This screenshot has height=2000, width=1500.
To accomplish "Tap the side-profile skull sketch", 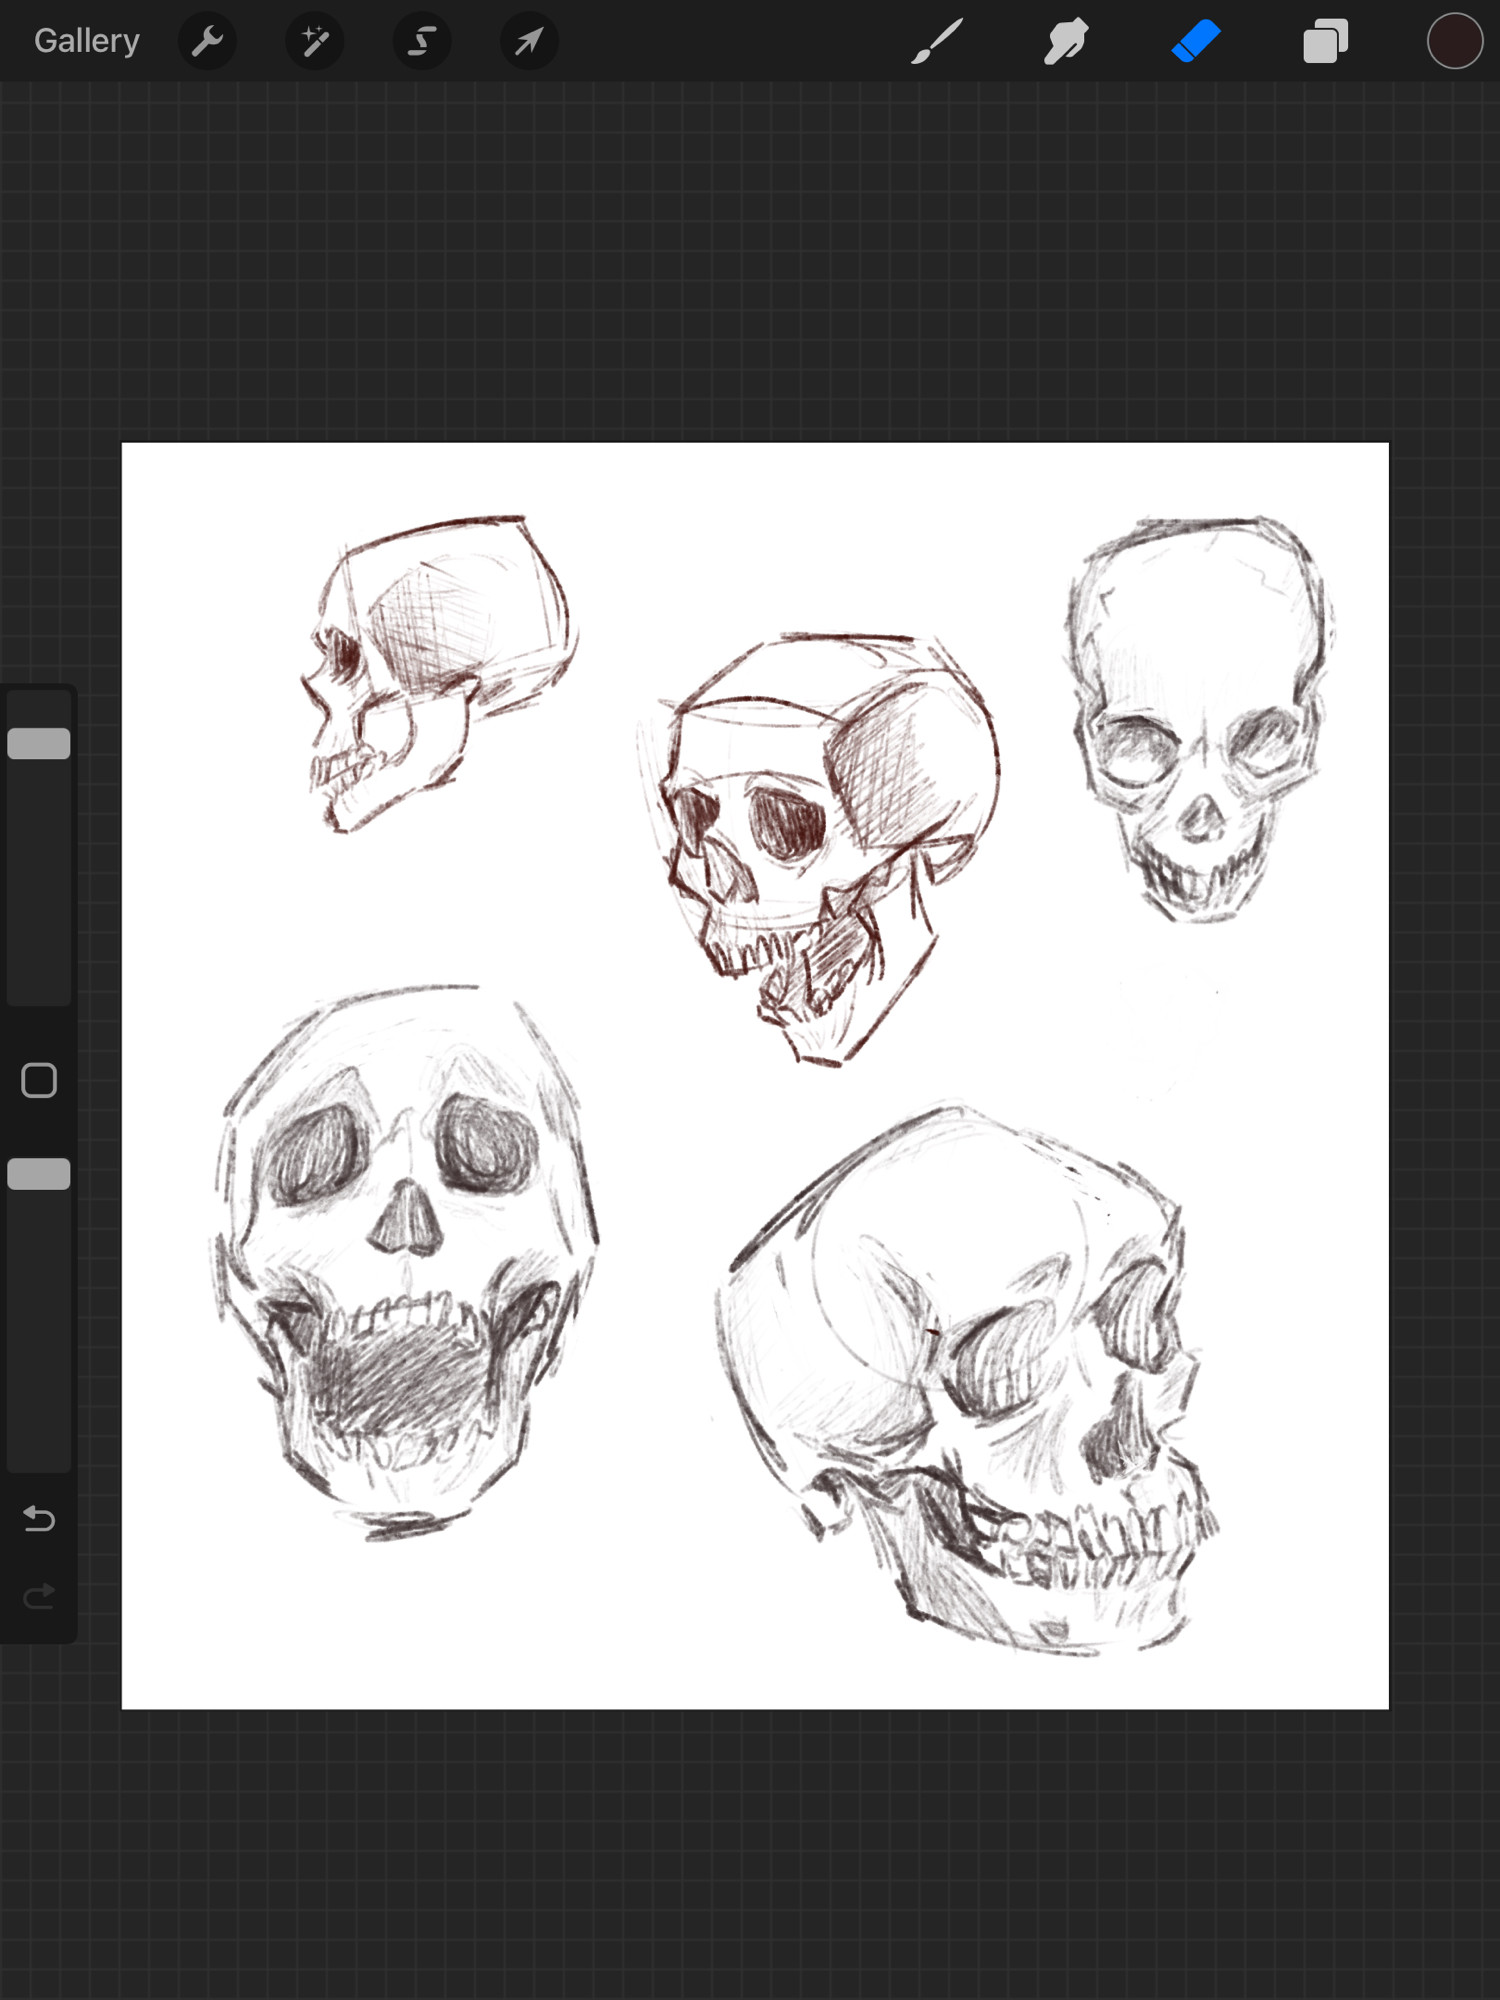I will (x=438, y=674).
